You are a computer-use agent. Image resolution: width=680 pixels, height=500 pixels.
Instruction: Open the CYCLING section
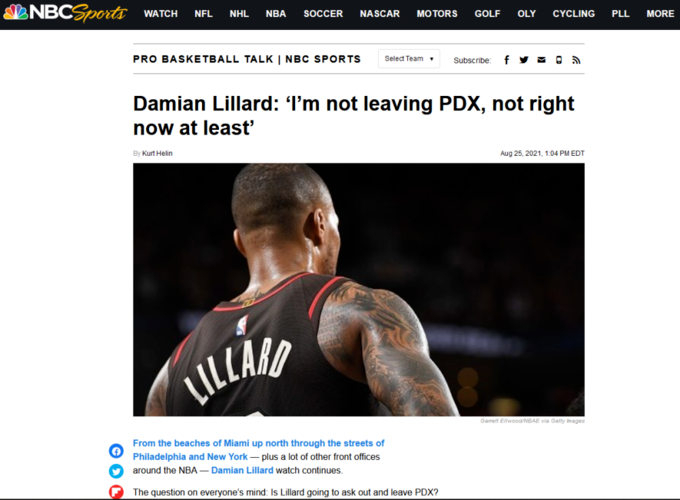573,14
